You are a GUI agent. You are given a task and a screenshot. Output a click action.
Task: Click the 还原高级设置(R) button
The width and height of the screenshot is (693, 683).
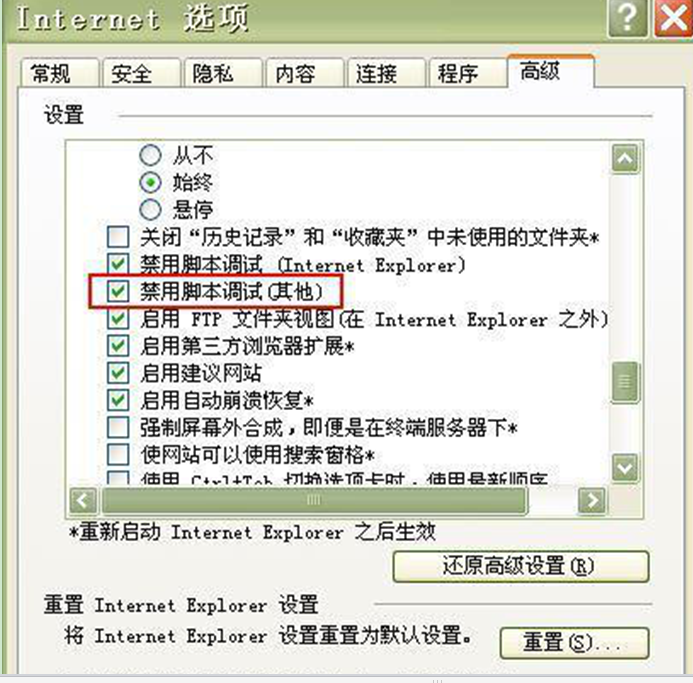[x=521, y=566]
